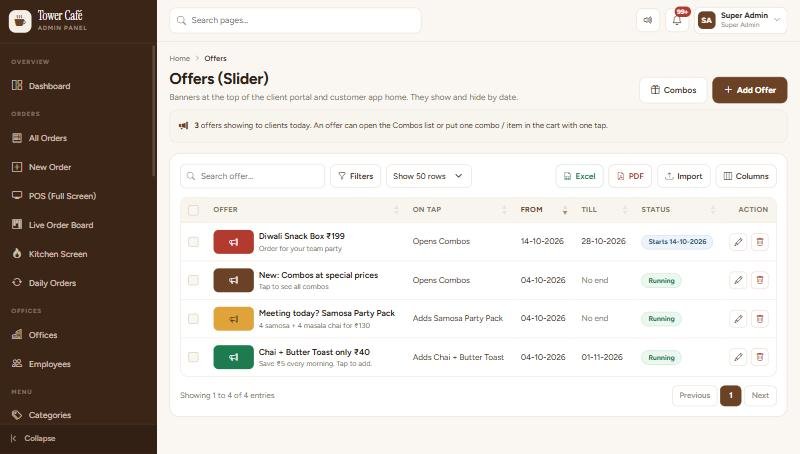Viewport: 800px width, 454px height.
Task: Click the Import button
Action: pos(684,176)
